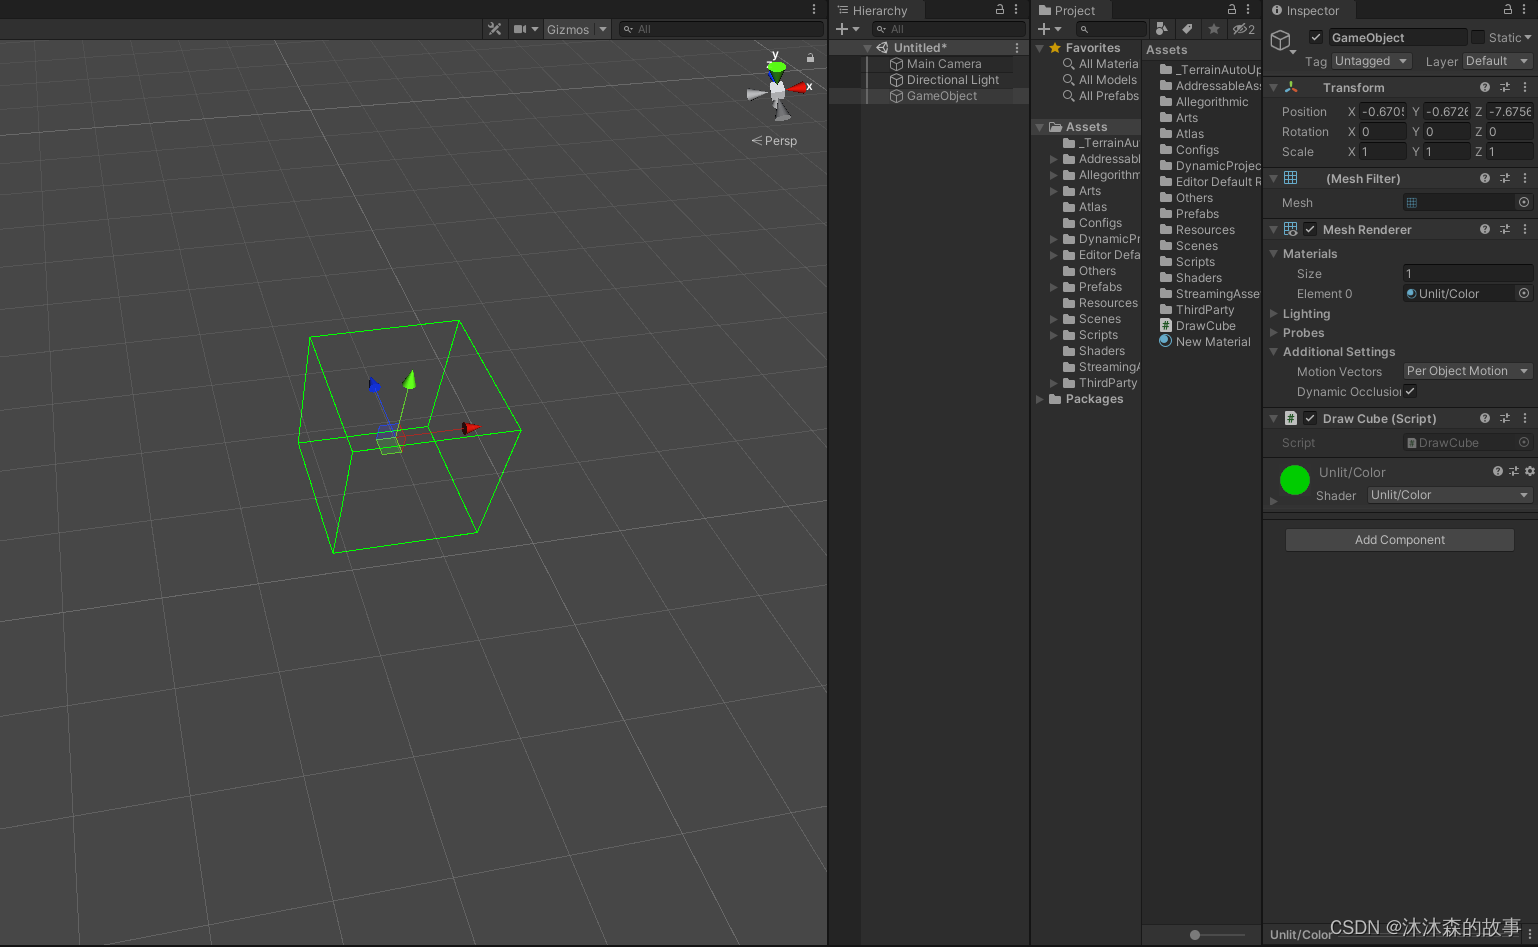Toggle hidden packages visibility icon
The image size is (1538, 947).
(x=1243, y=29)
